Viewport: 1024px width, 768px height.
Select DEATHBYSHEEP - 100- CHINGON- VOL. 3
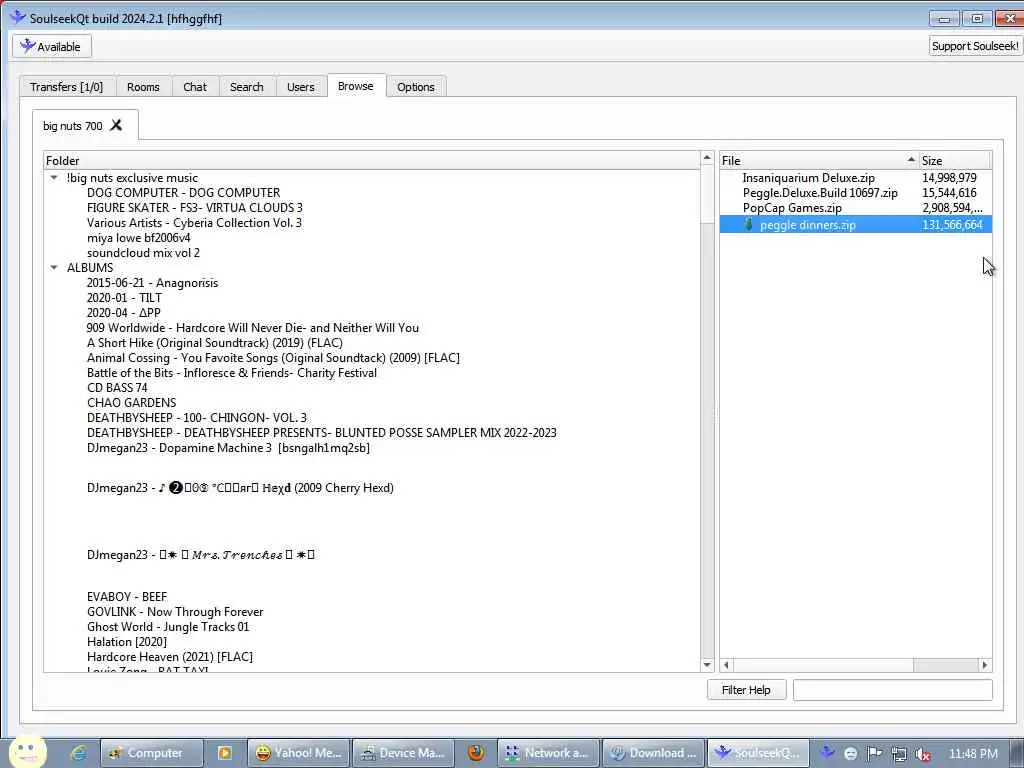[197, 418]
